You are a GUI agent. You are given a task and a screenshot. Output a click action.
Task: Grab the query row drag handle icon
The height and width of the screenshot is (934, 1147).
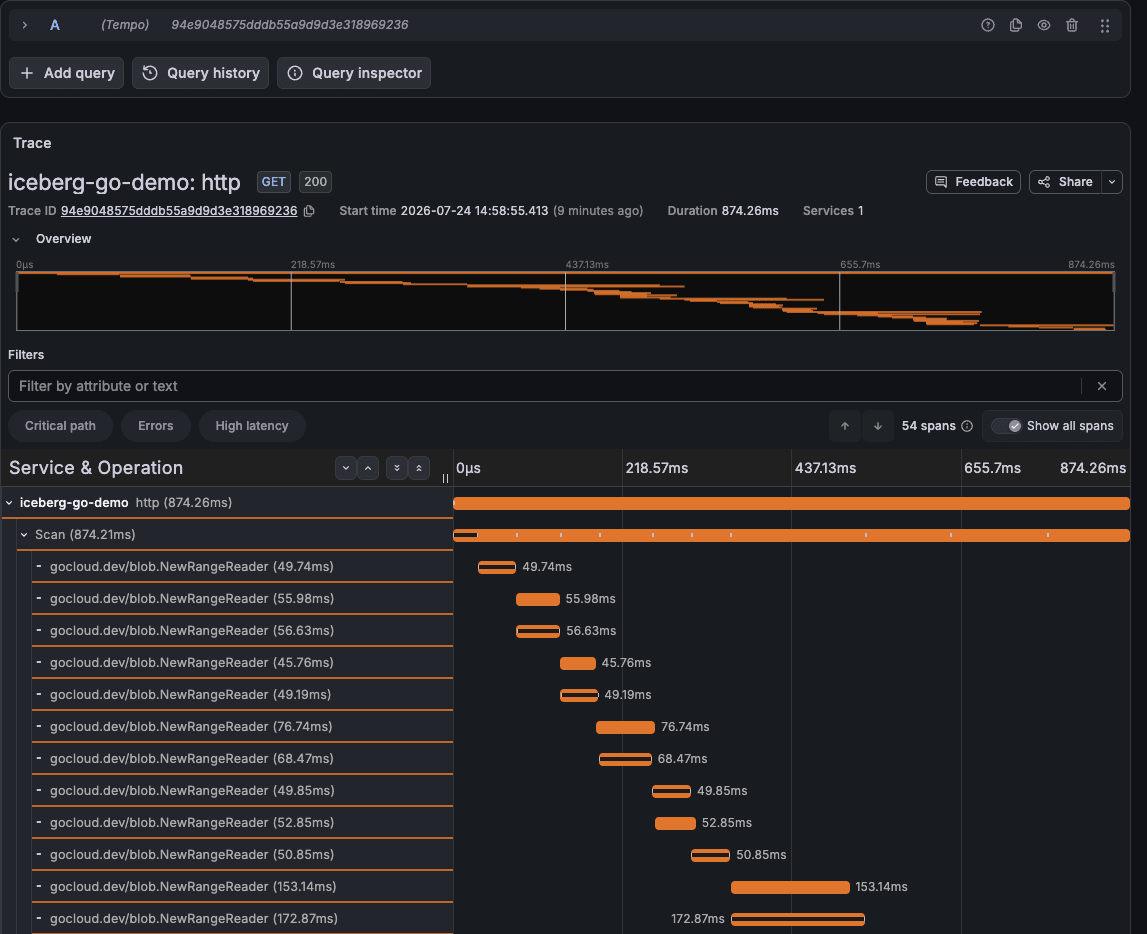click(x=1105, y=25)
